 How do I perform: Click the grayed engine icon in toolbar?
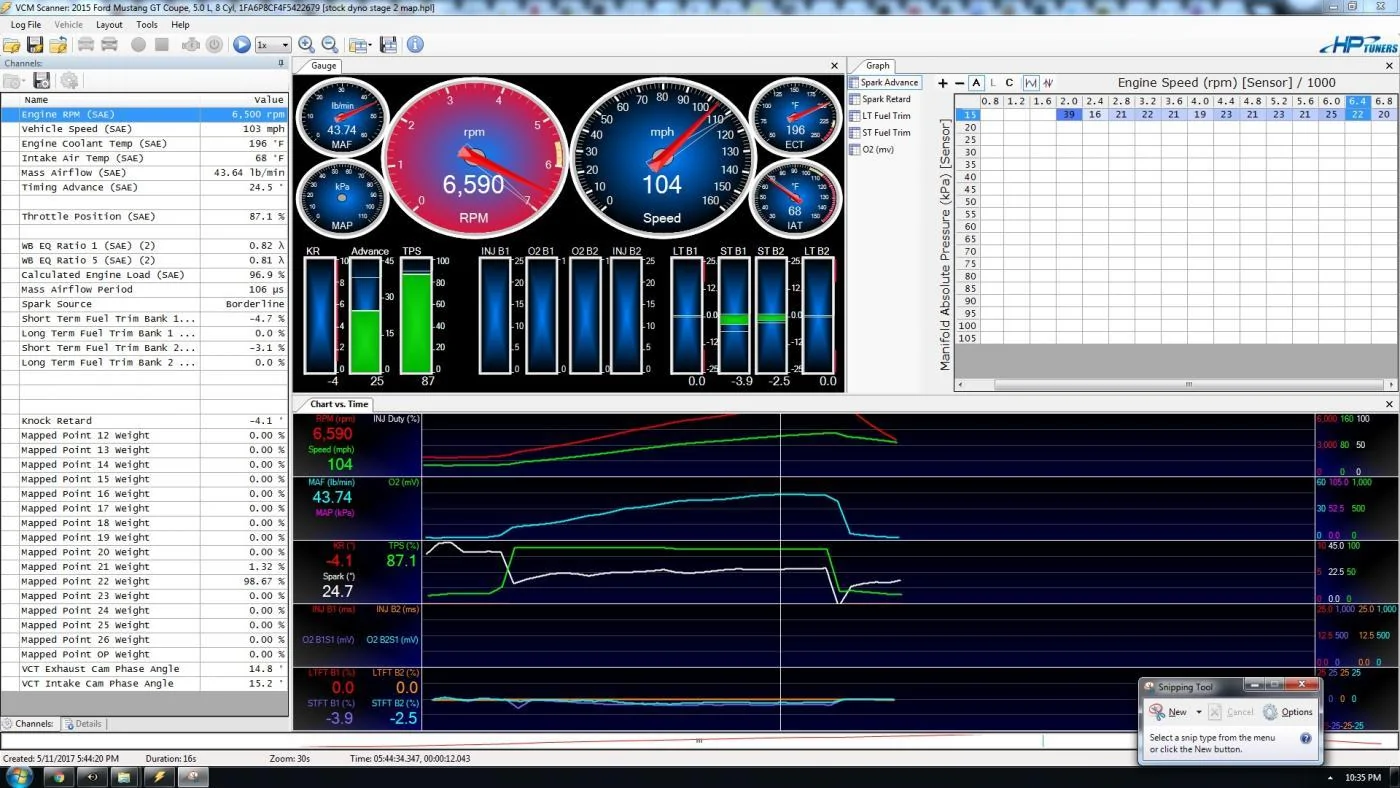click(190, 45)
